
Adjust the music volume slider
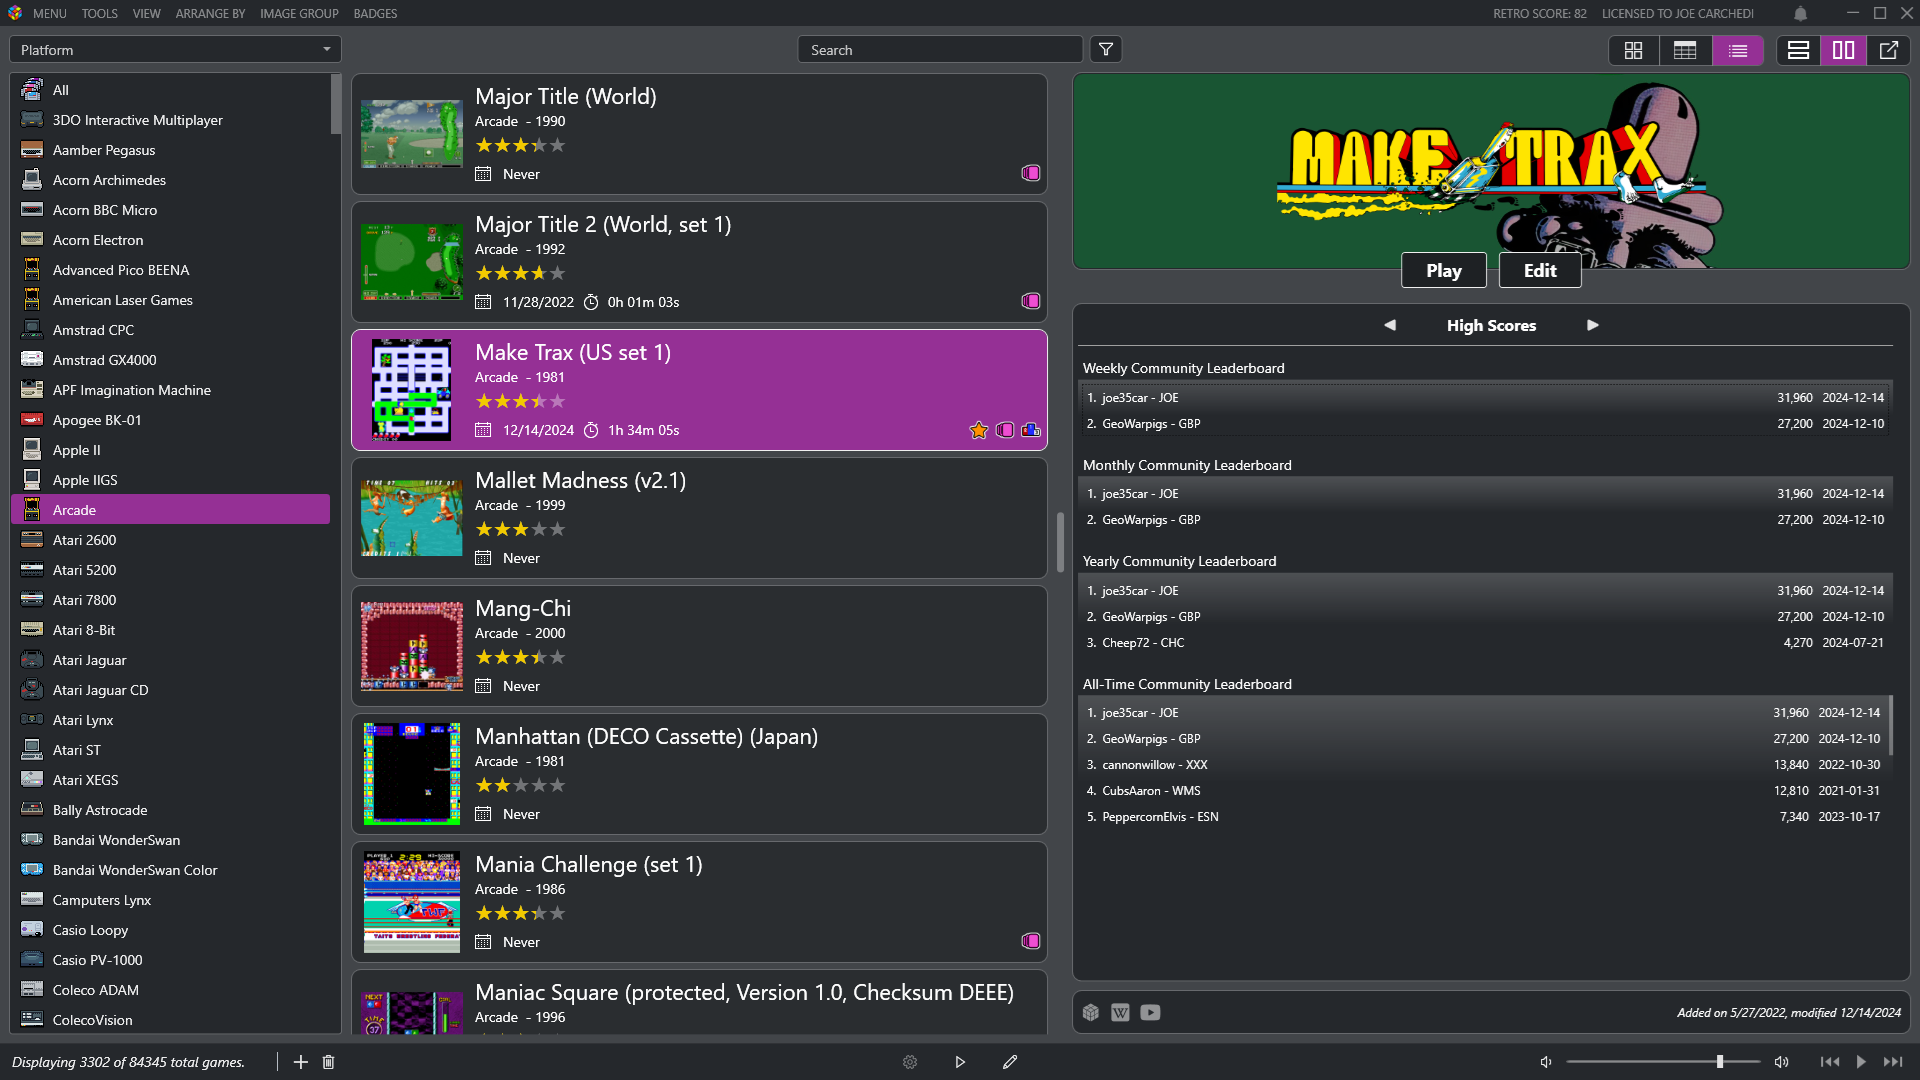1663,1062
